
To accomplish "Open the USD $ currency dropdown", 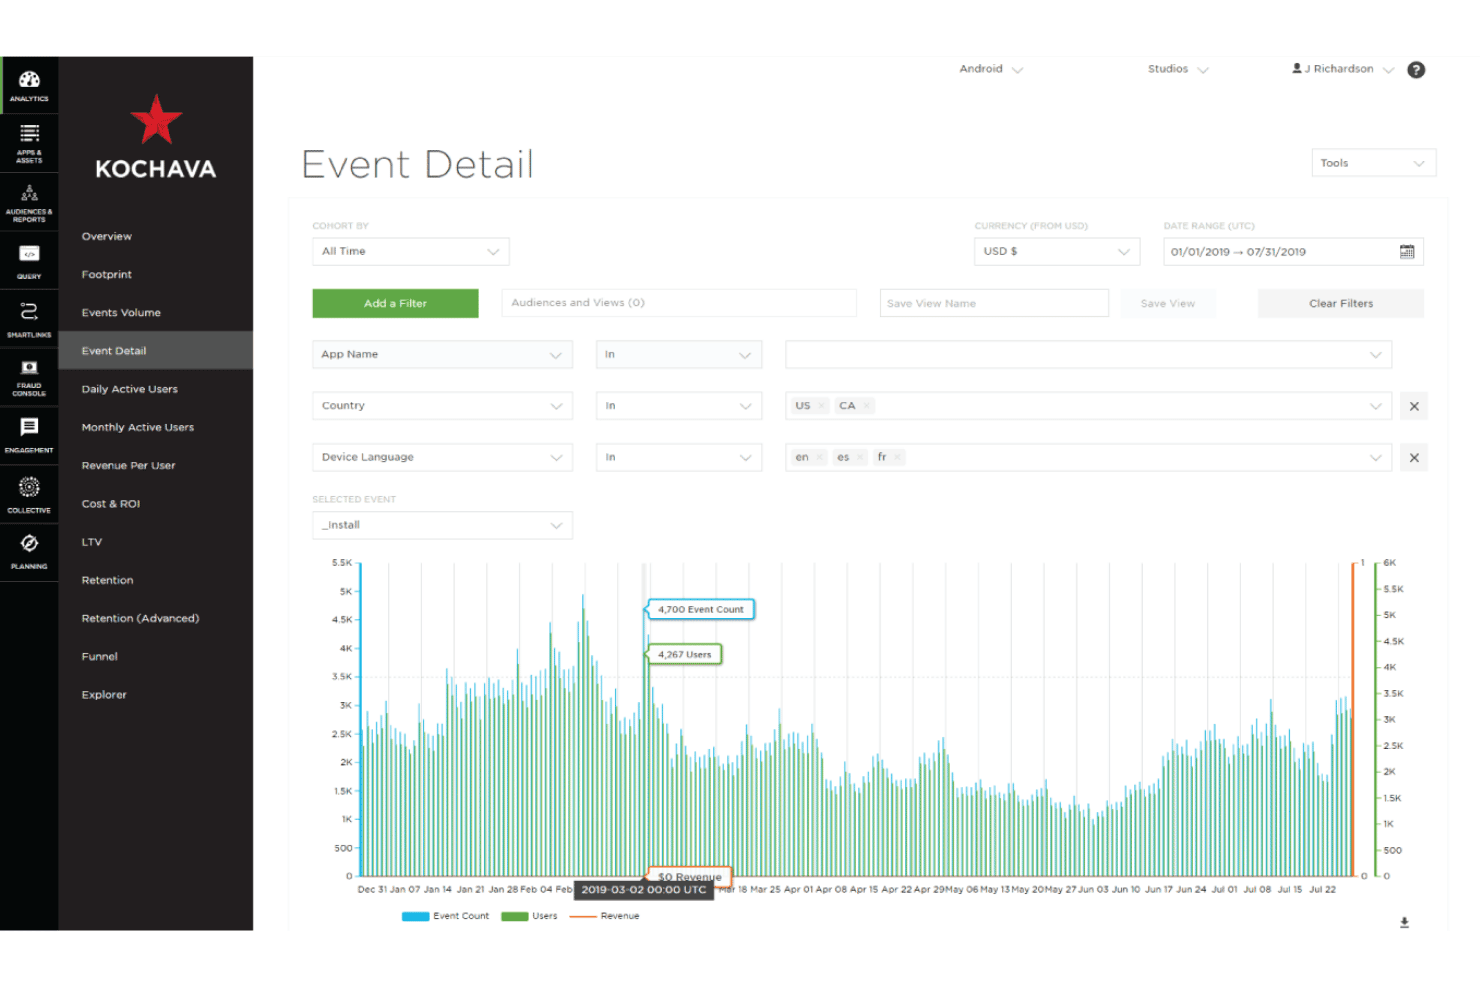I will [x=1057, y=251].
